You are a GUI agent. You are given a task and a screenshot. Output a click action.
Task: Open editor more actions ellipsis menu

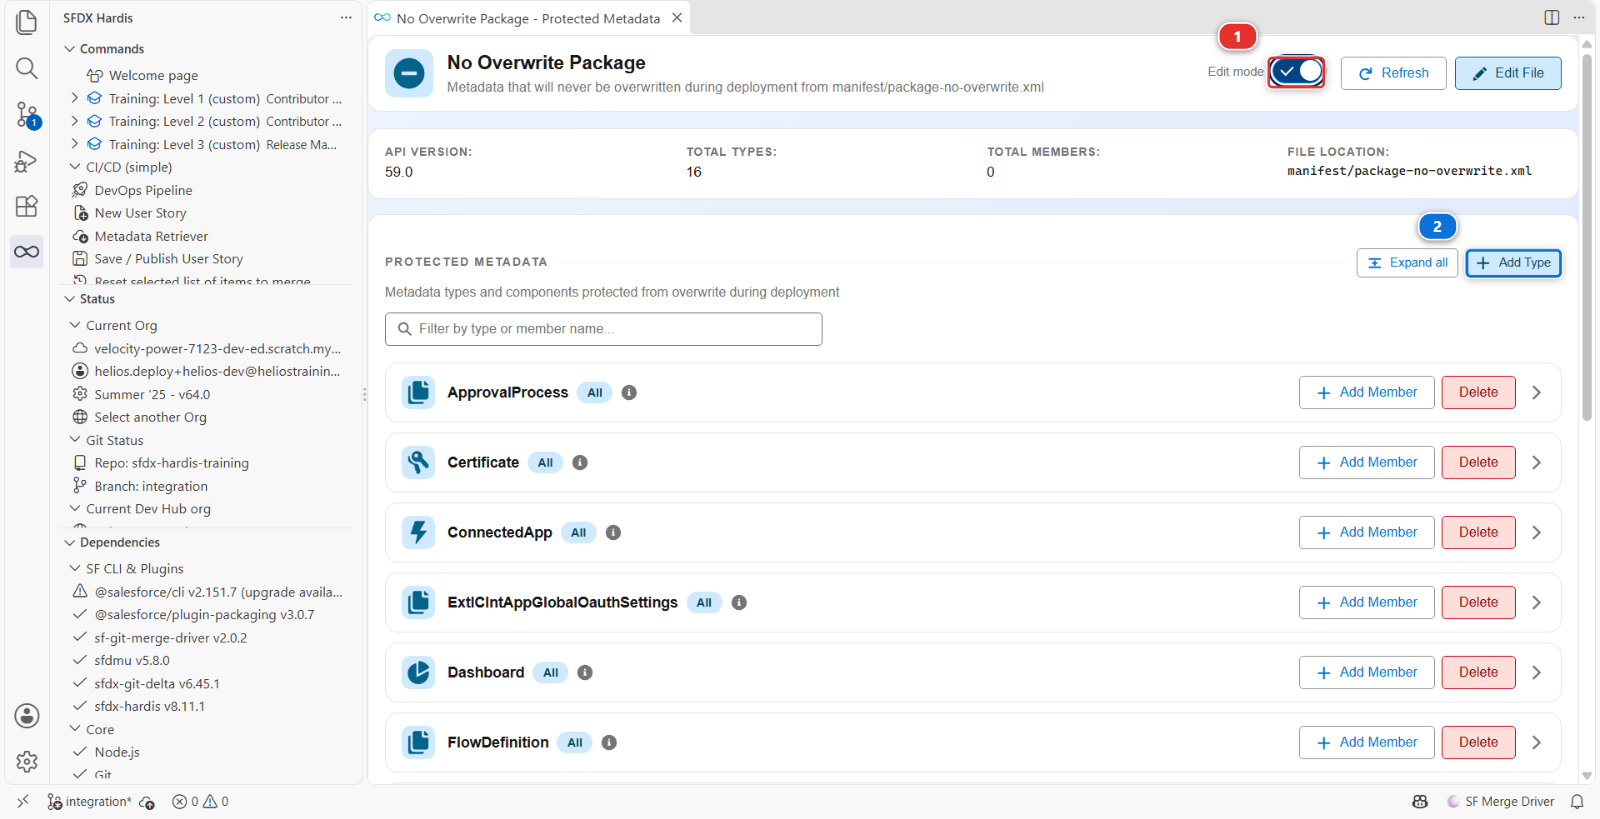[1579, 18]
